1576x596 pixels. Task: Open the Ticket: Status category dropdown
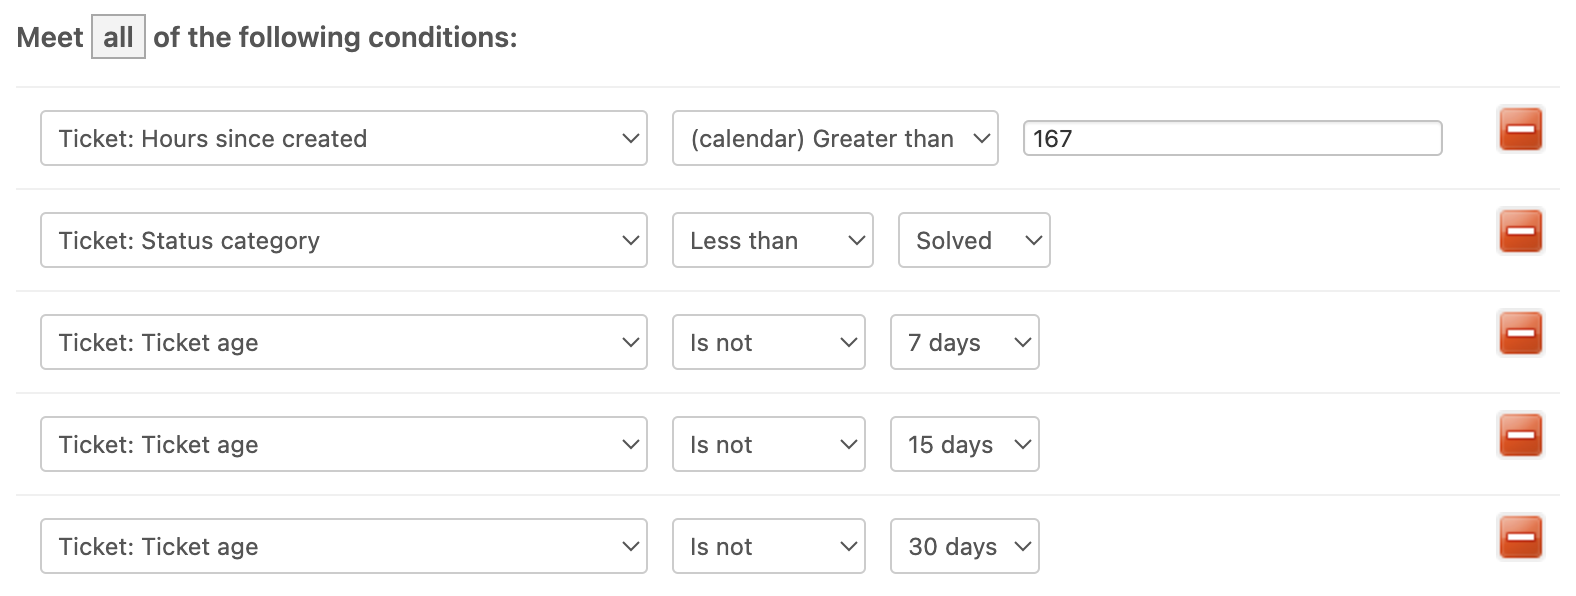tap(344, 240)
